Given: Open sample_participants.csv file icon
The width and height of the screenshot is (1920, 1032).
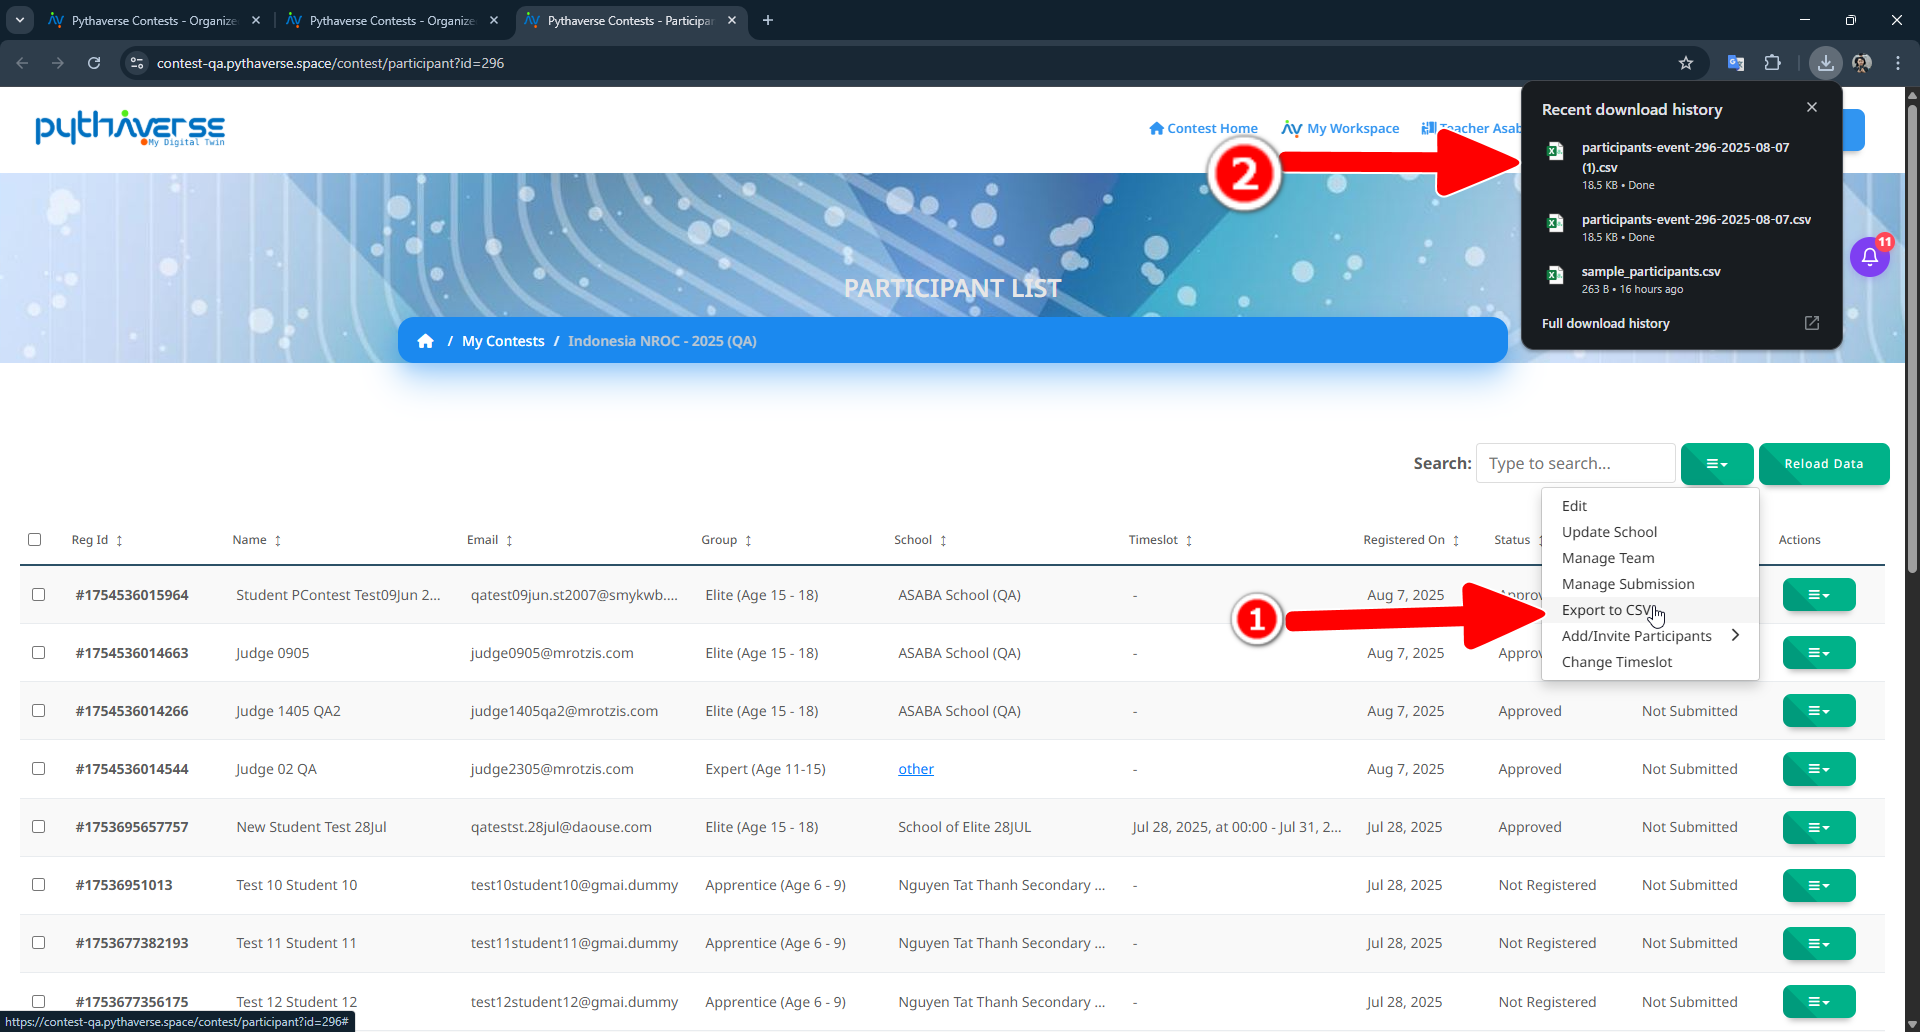Looking at the screenshot, I should point(1555,275).
